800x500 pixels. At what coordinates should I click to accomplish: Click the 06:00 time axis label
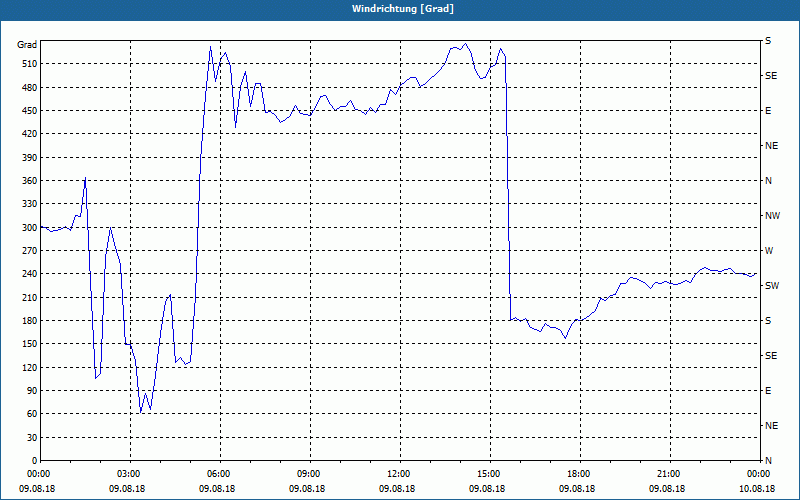click(220, 474)
